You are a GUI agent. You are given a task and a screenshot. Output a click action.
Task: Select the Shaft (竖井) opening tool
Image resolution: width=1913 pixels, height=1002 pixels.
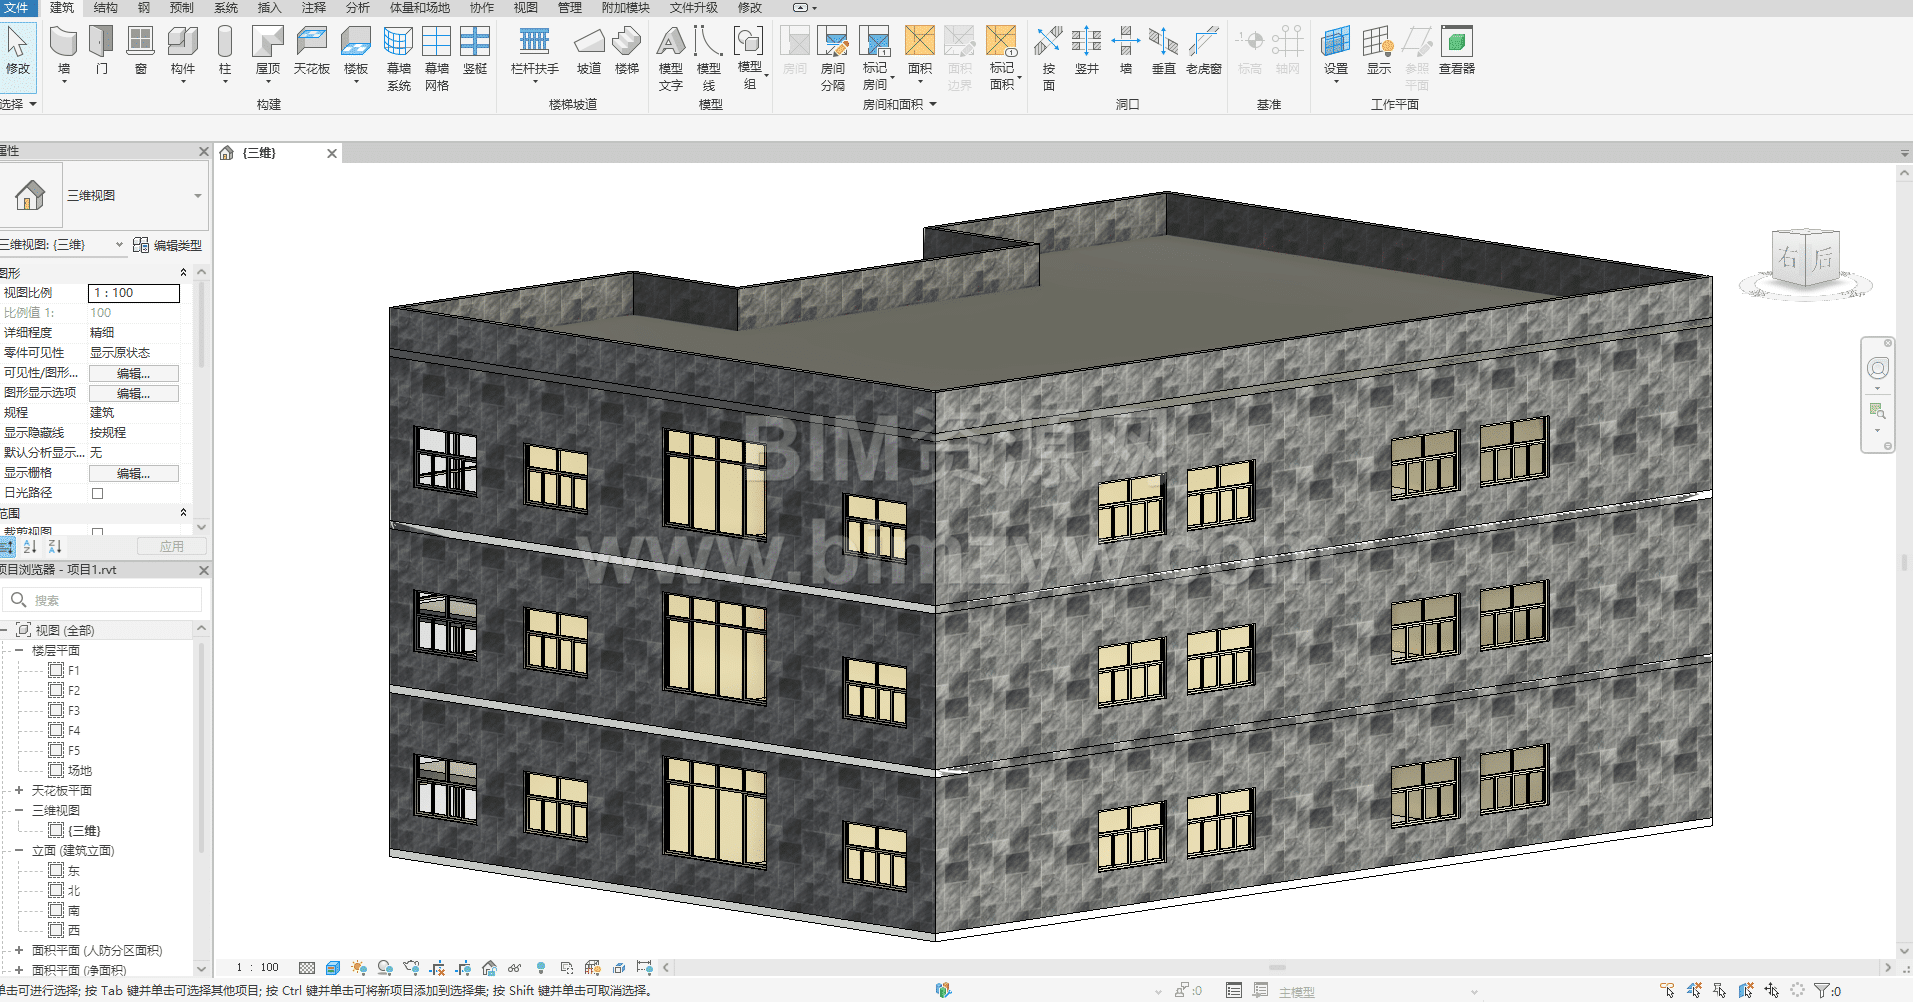[x=1086, y=50]
